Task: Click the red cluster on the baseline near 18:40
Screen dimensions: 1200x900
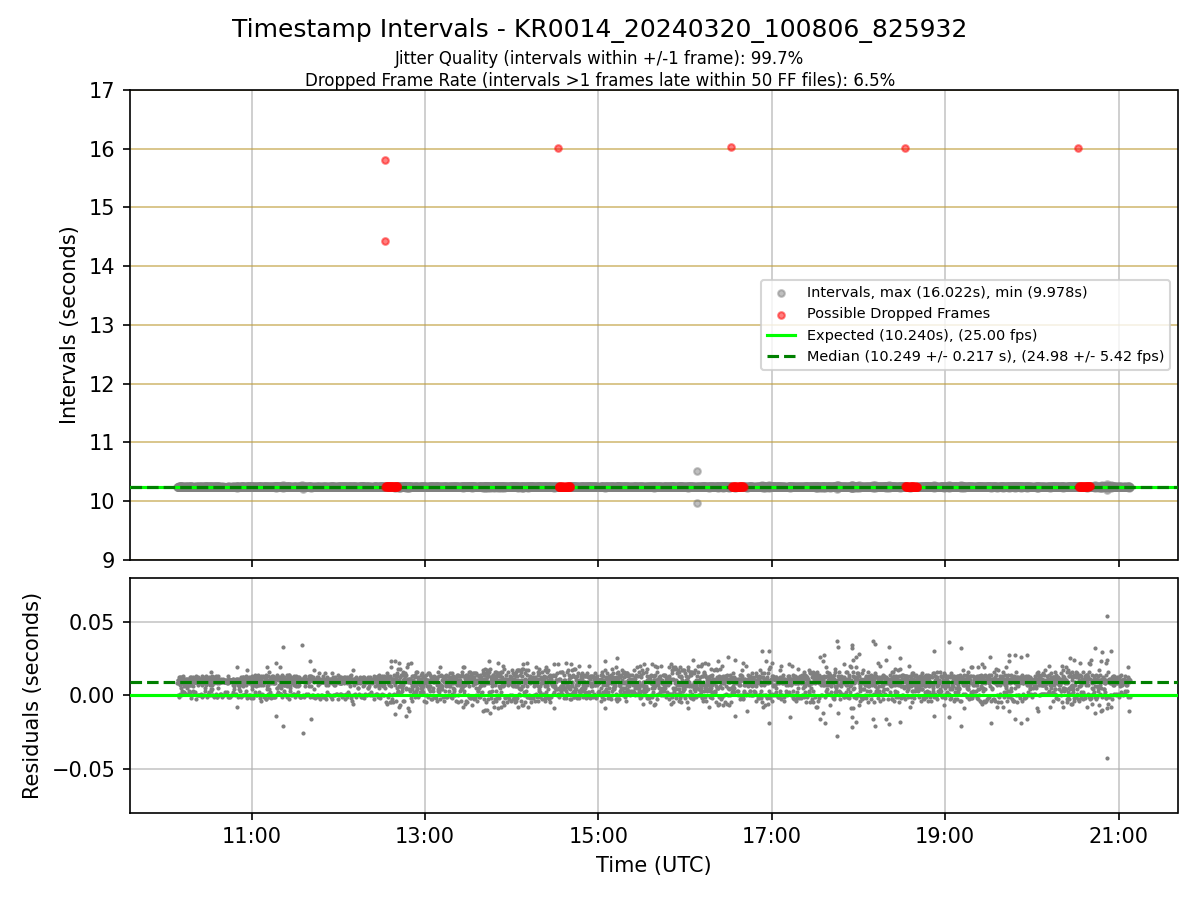Action: tap(912, 487)
